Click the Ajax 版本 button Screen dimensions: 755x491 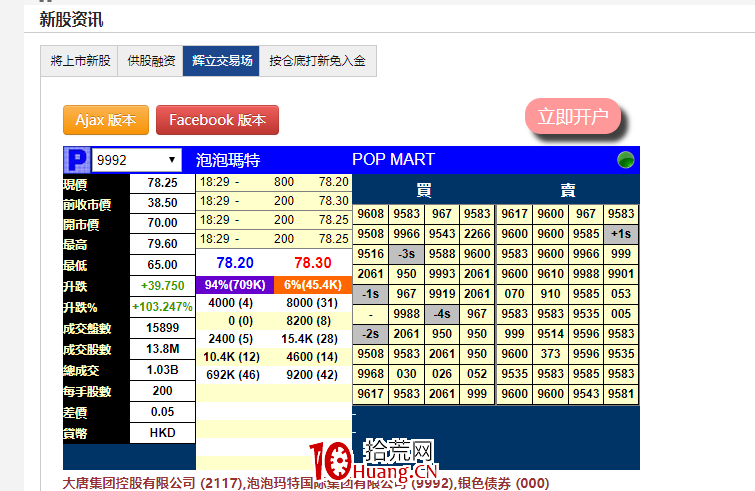pyautogui.click(x=106, y=120)
